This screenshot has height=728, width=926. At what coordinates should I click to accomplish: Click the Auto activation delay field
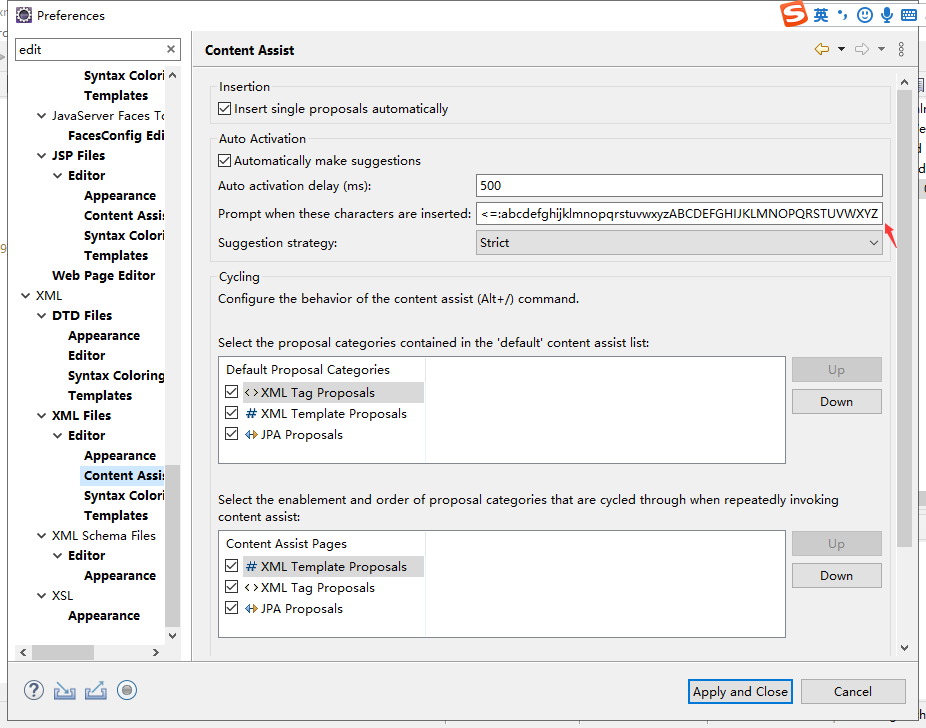(x=679, y=186)
